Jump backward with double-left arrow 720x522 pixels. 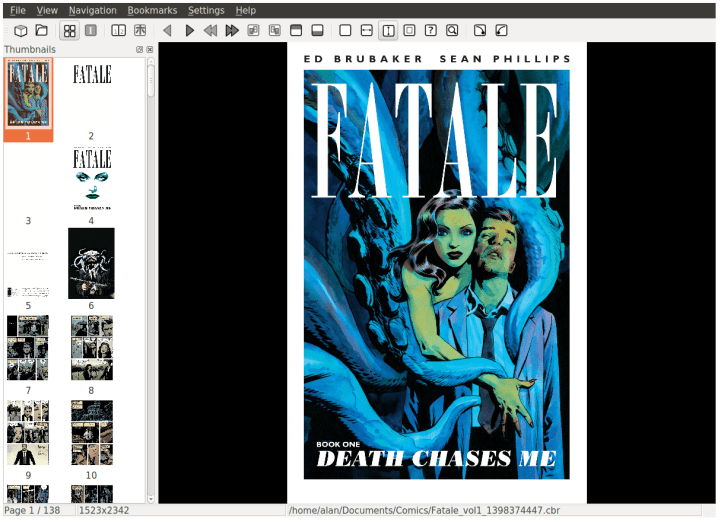[210, 31]
